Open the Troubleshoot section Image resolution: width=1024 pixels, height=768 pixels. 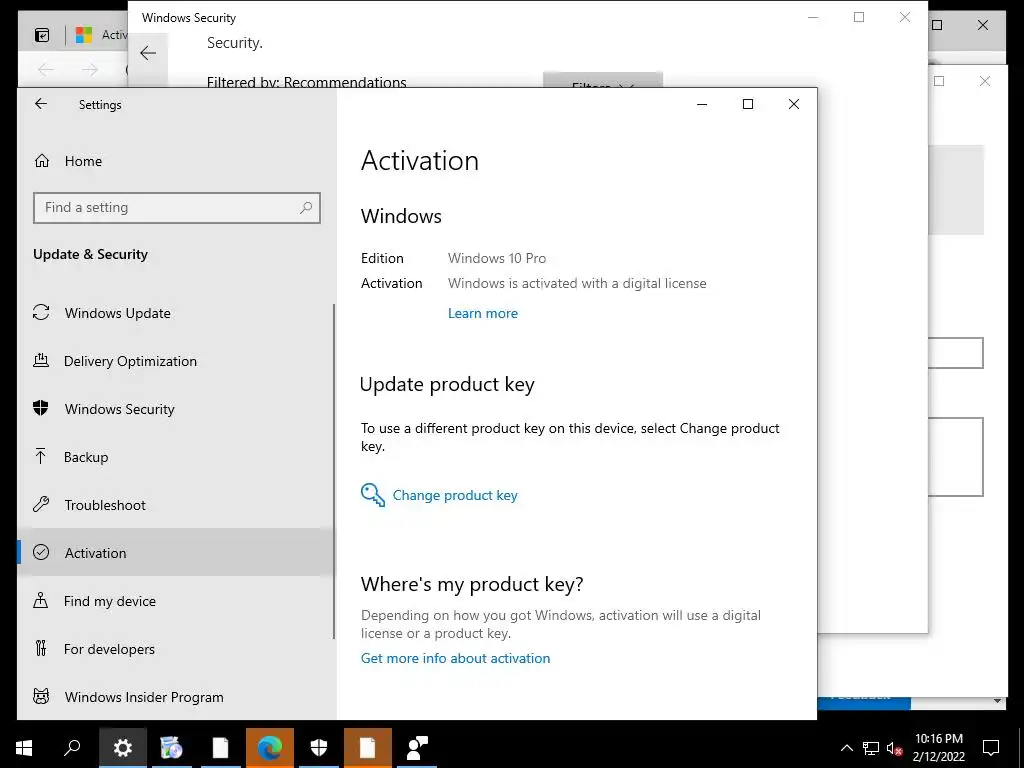click(104, 505)
